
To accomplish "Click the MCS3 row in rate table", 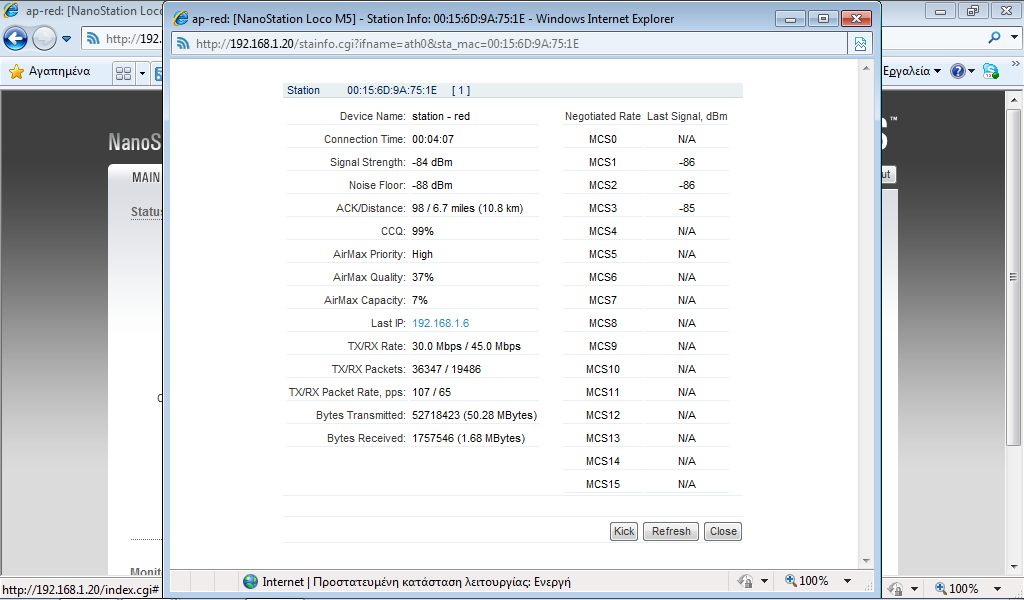I will (645, 208).
